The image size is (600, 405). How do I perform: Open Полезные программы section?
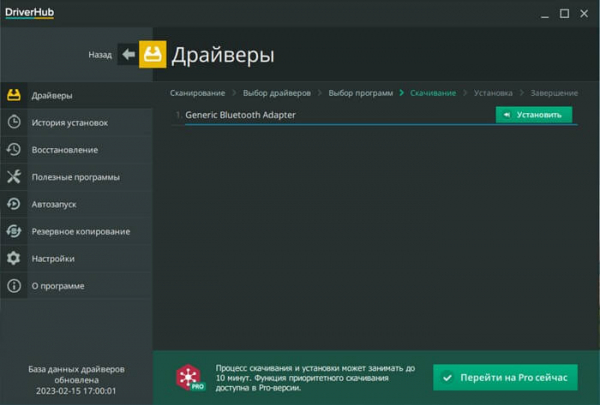[x=77, y=177]
